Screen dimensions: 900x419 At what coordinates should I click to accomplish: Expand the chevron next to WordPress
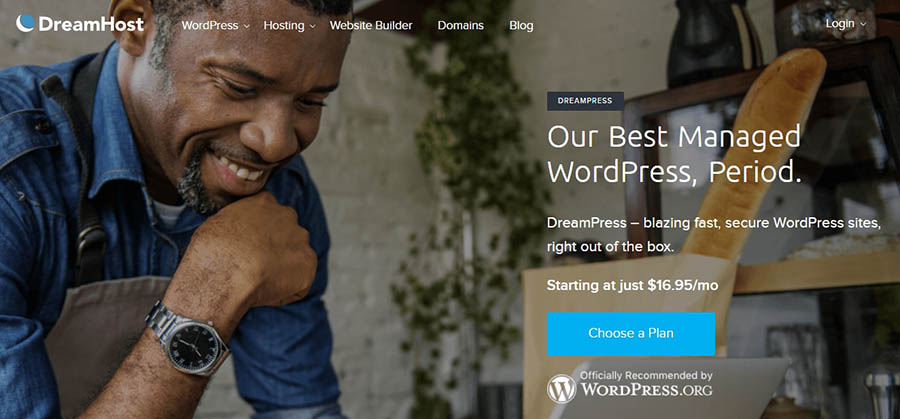click(x=246, y=26)
